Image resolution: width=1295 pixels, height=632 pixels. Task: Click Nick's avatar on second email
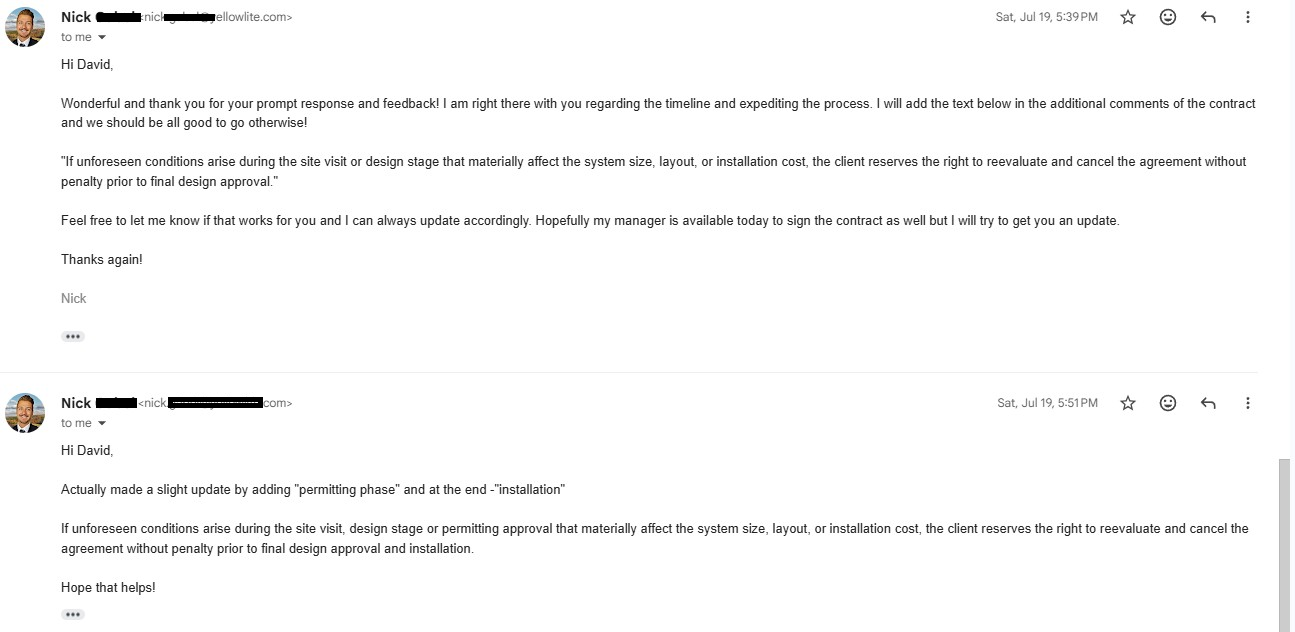click(25, 413)
